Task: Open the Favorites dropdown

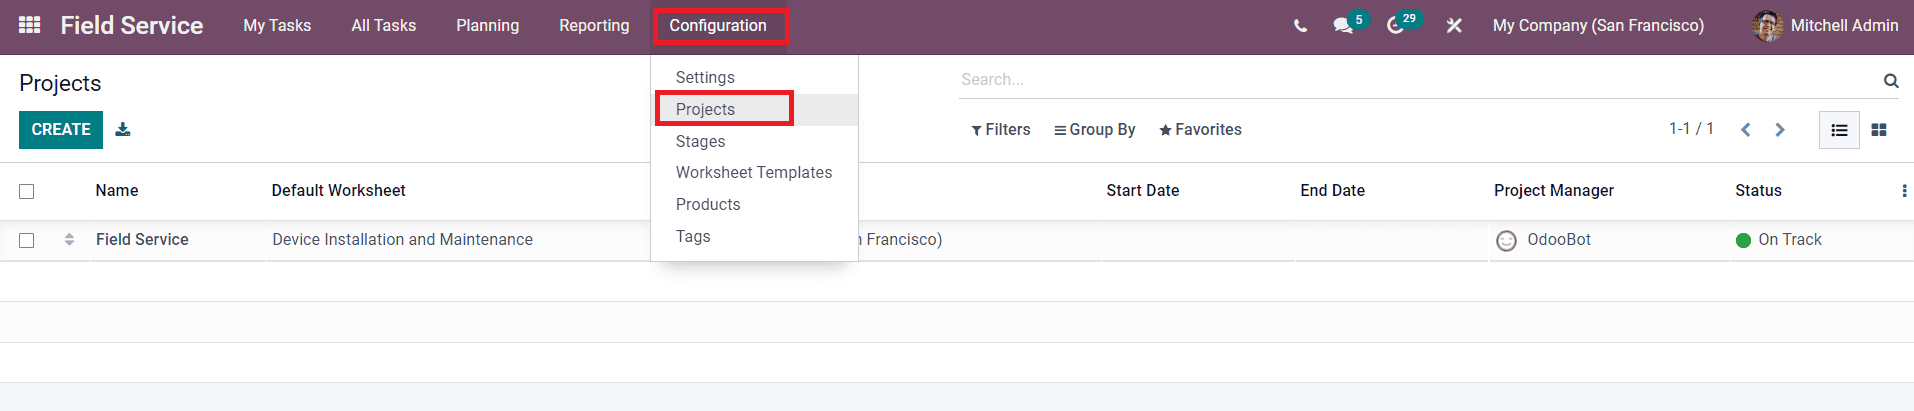Action: click(x=1200, y=130)
